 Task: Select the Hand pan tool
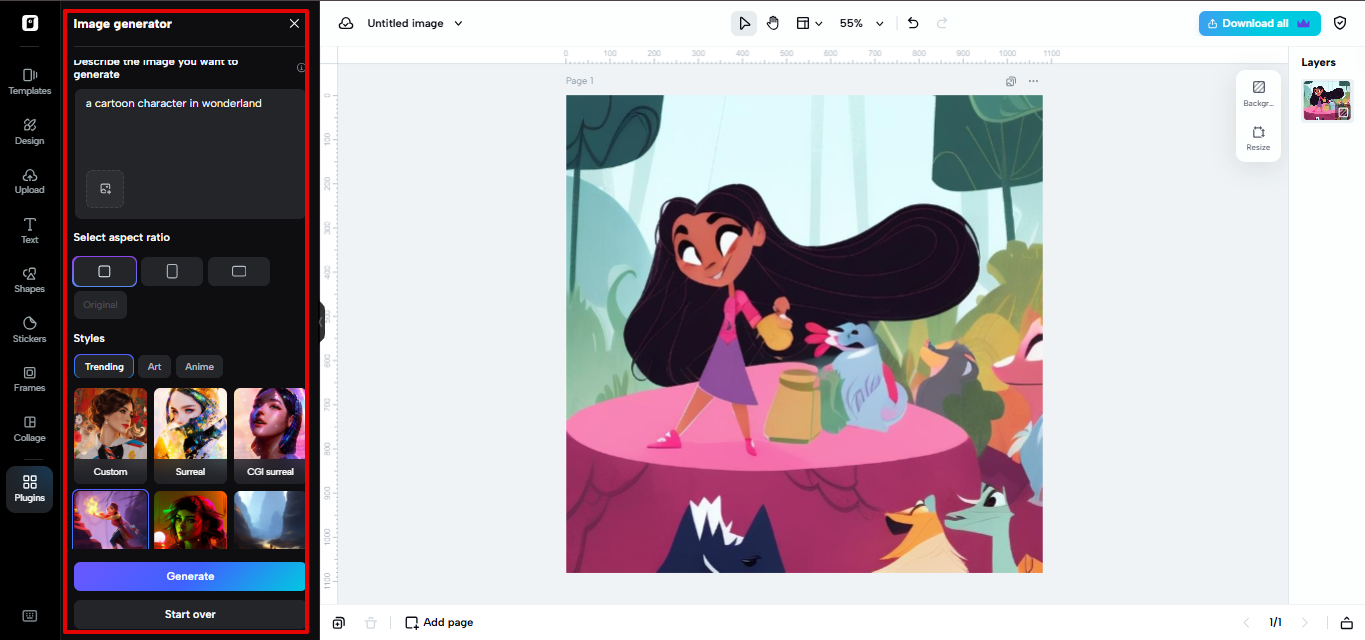pyautogui.click(x=773, y=22)
